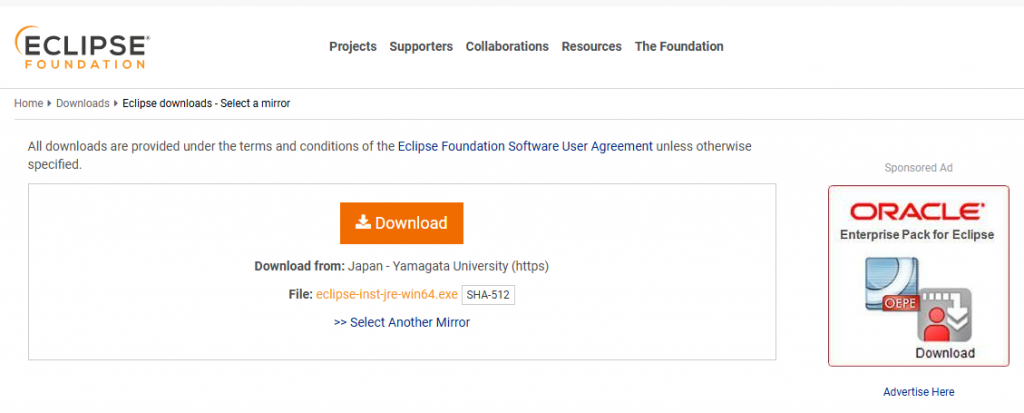Open the Collaborations menu
This screenshot has height=413, width=1024.
point(507,46)
